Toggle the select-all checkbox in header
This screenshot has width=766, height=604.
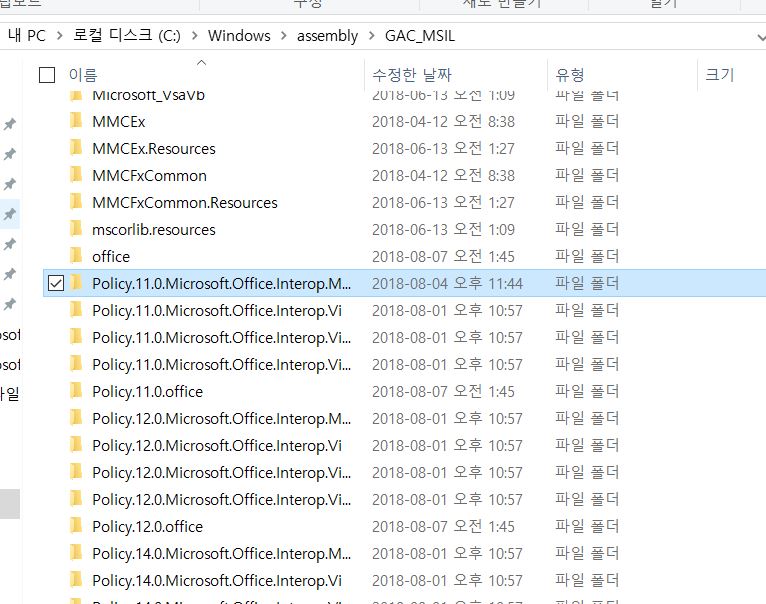(x=47, y=75)
